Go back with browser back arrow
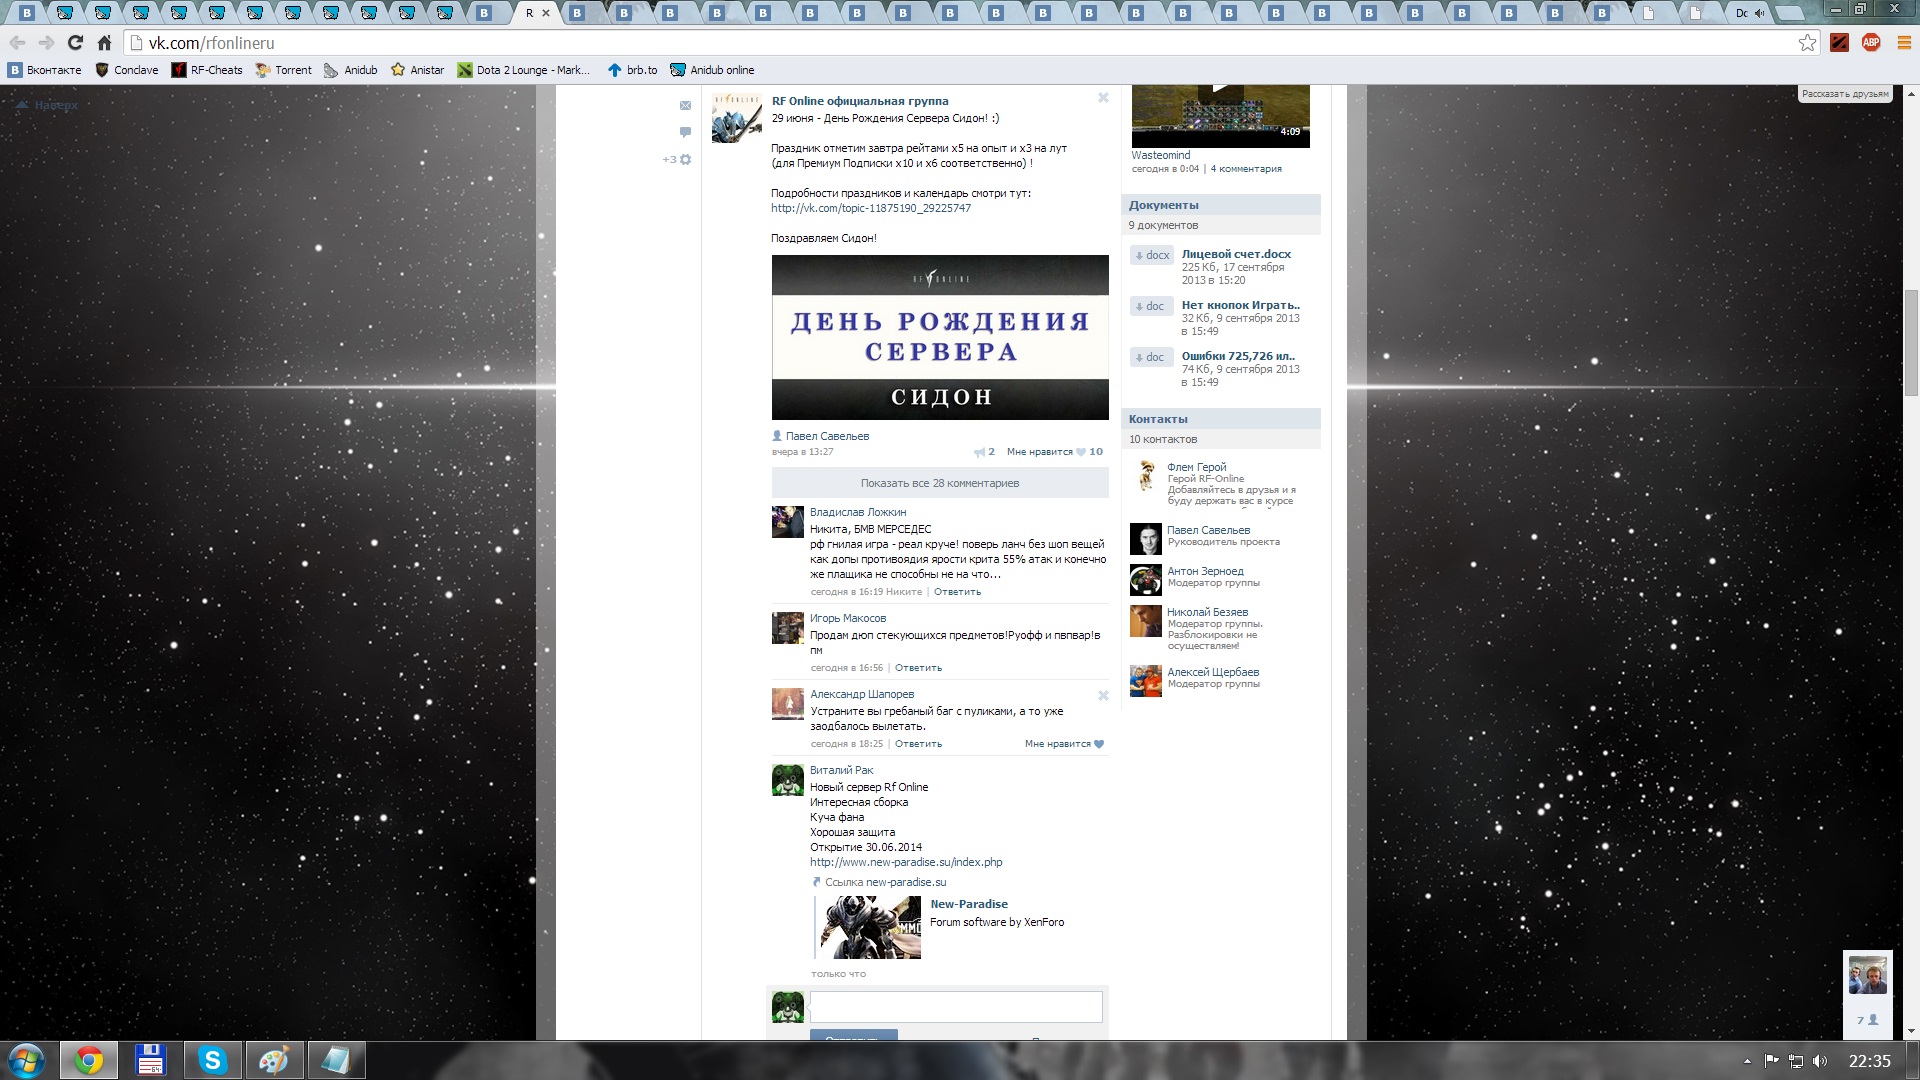1920x1080 pixels. point(17,43)
